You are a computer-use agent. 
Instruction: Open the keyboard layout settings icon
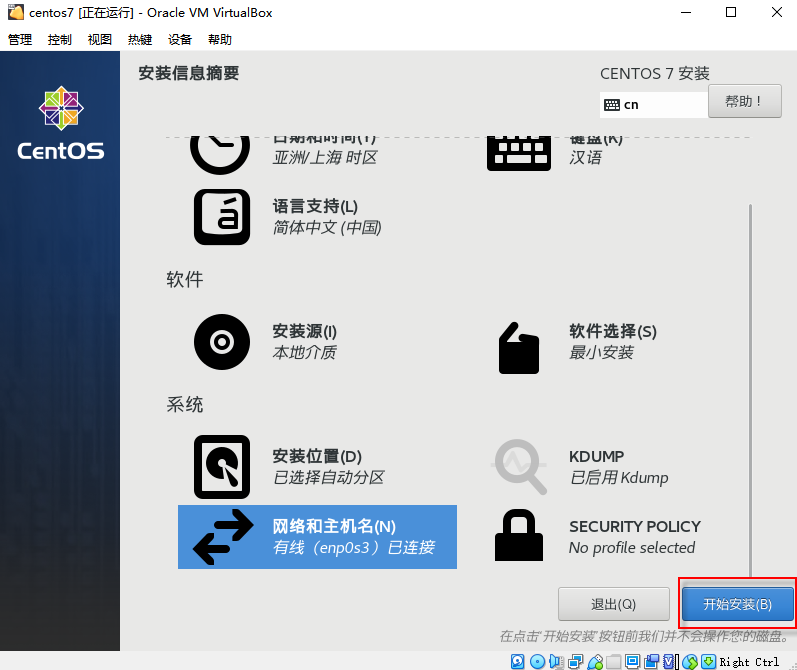[518, 154]
